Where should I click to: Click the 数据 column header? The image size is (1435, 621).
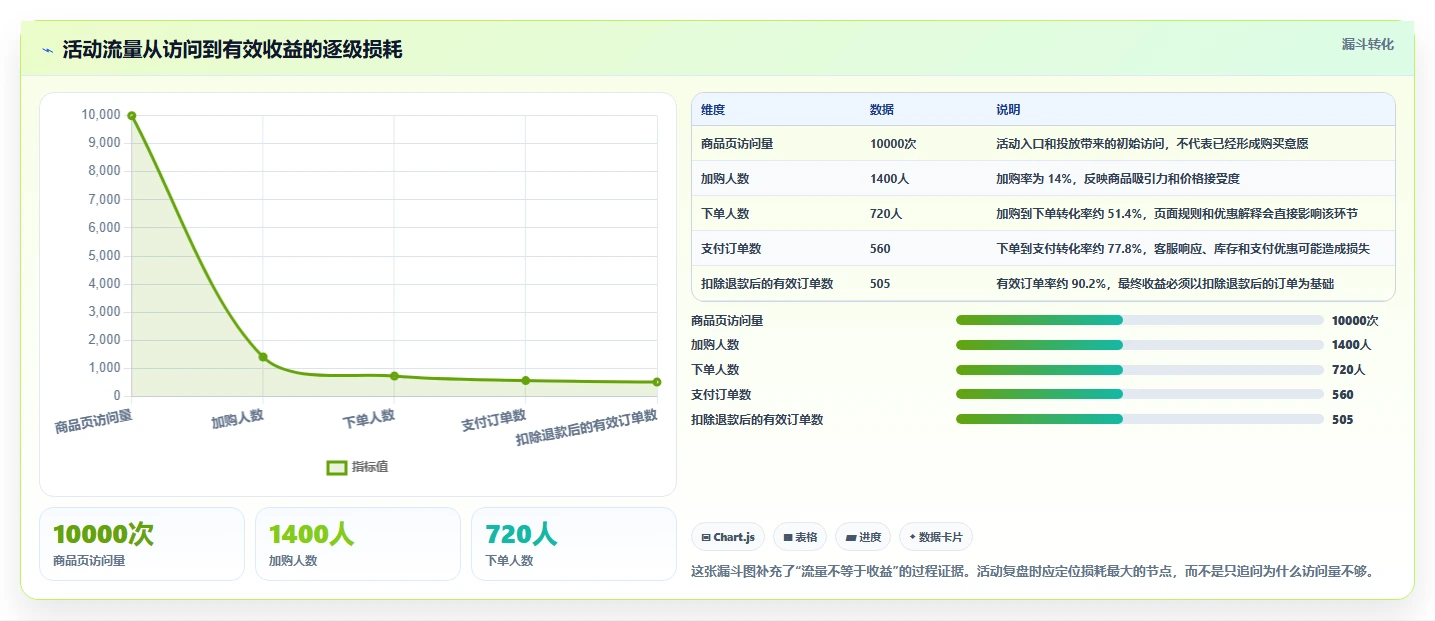[882, 110]
